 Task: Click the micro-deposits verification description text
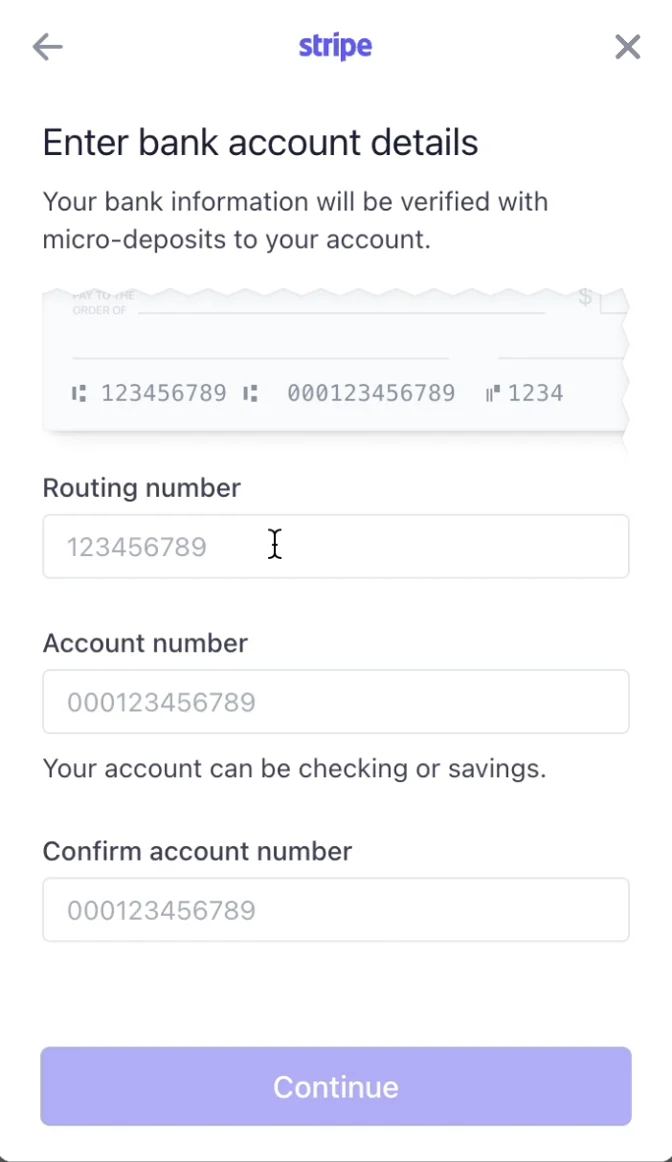click(295, 221)
